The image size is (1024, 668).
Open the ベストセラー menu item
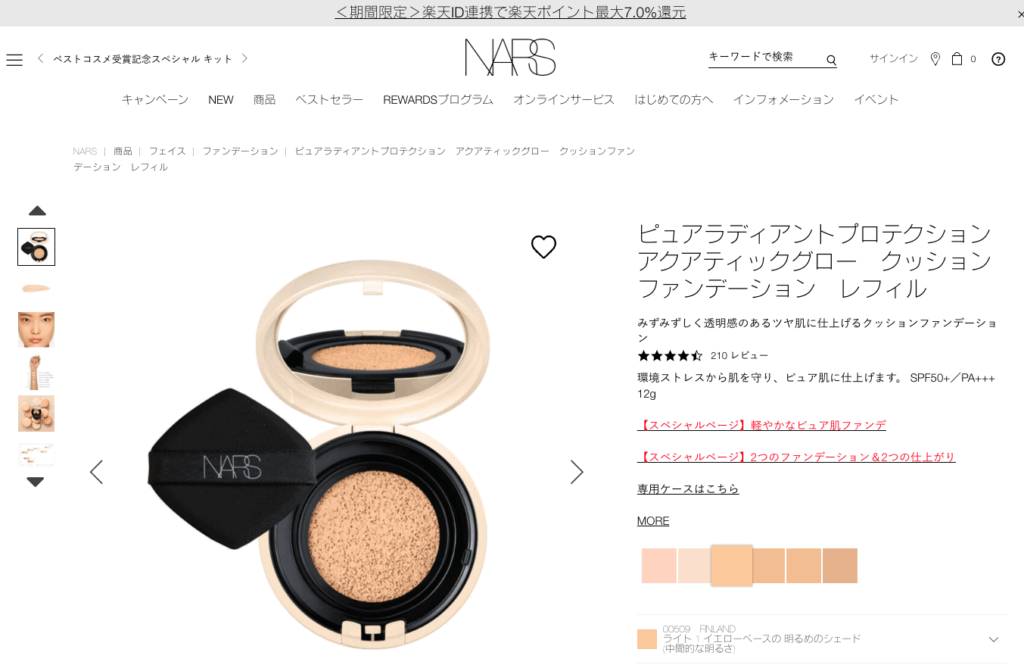coord(329,99)
